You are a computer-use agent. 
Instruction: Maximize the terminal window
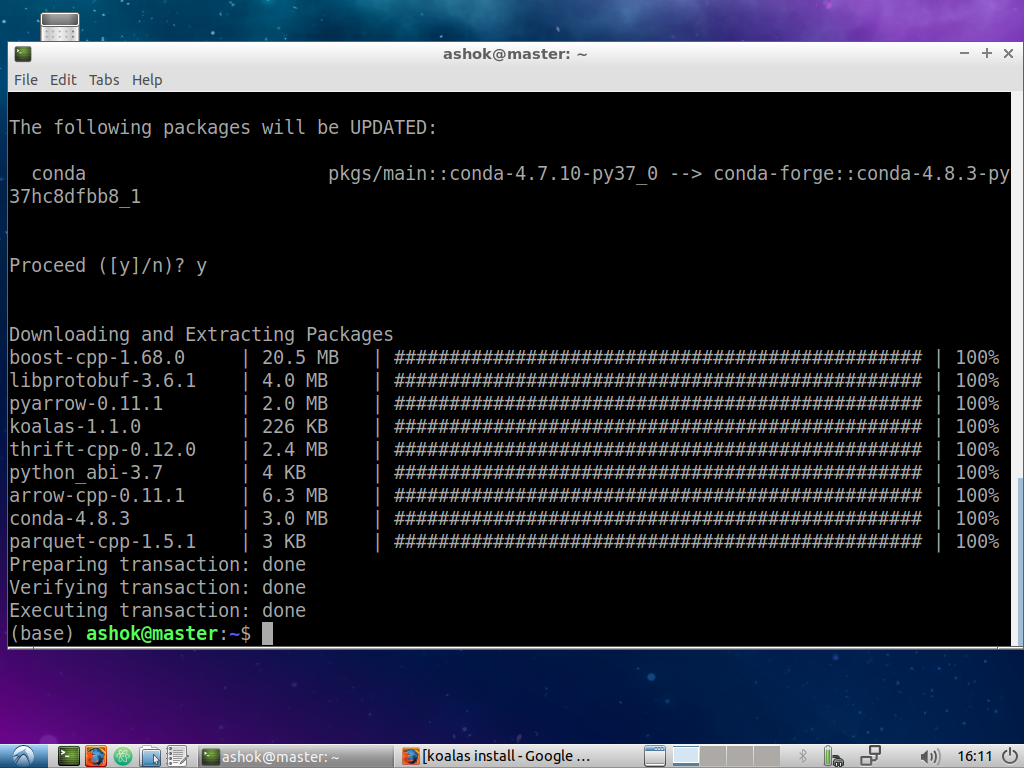(x=987, y=54)
